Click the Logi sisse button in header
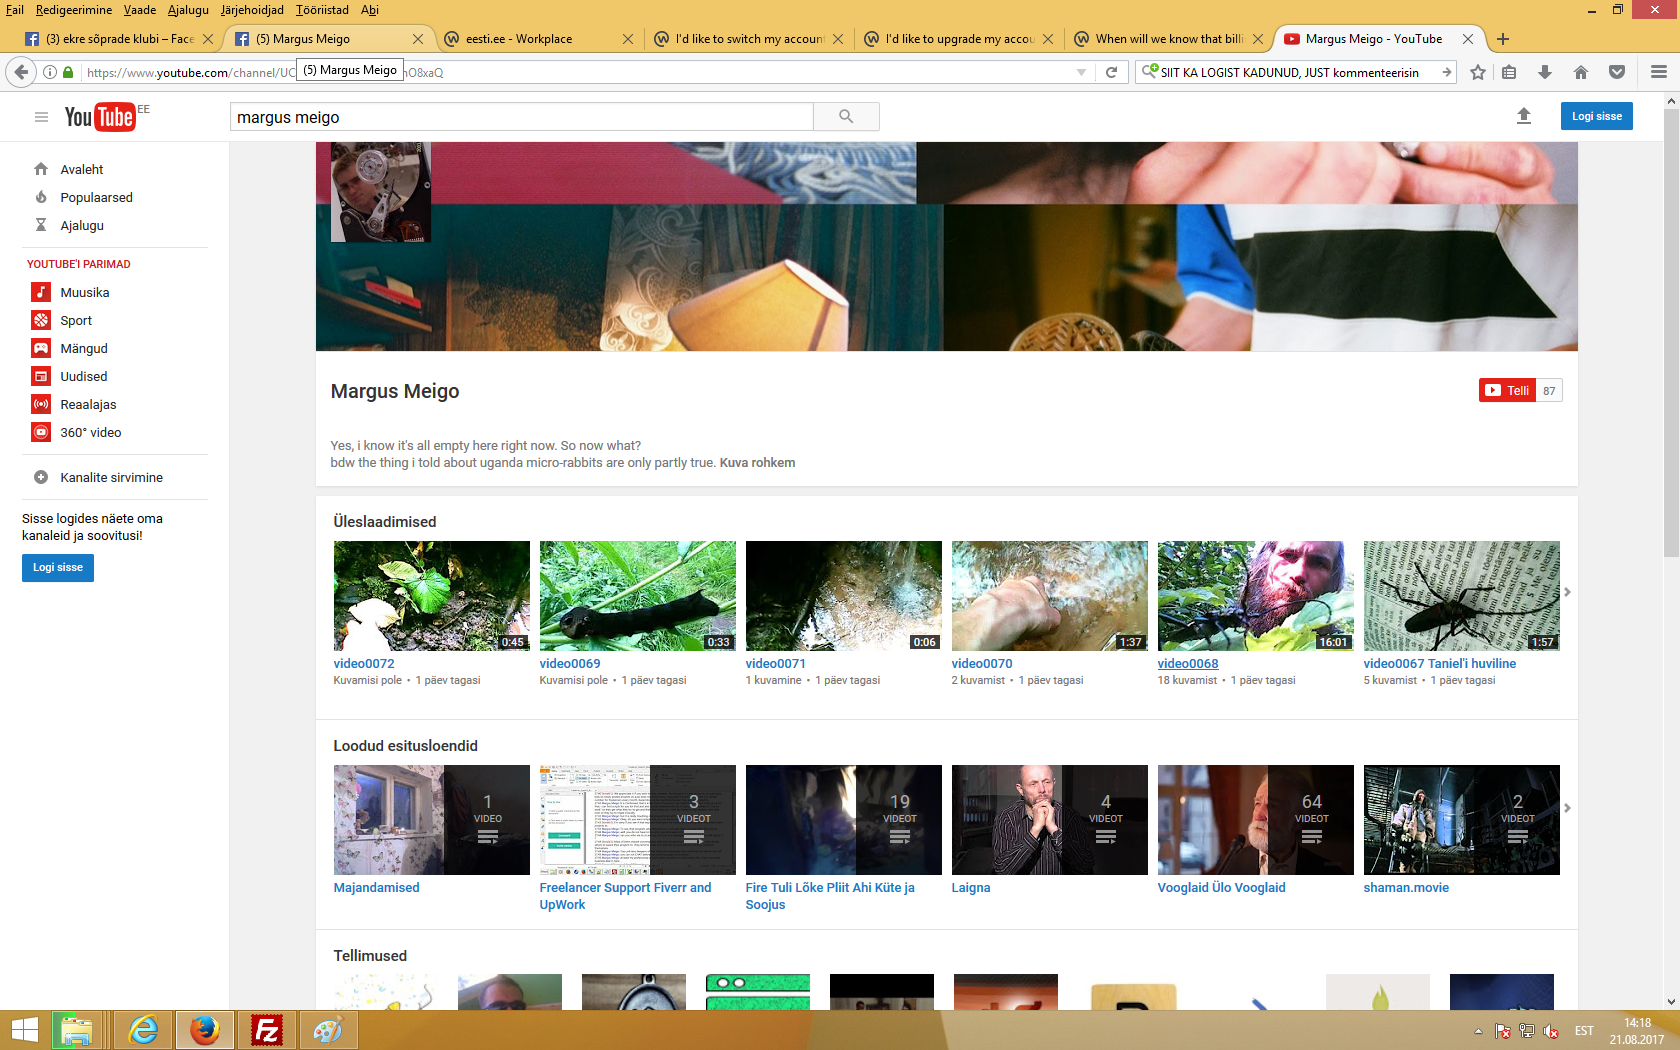The height and width of the screenshot is (1050, 1680). [x=1596, y=116]
